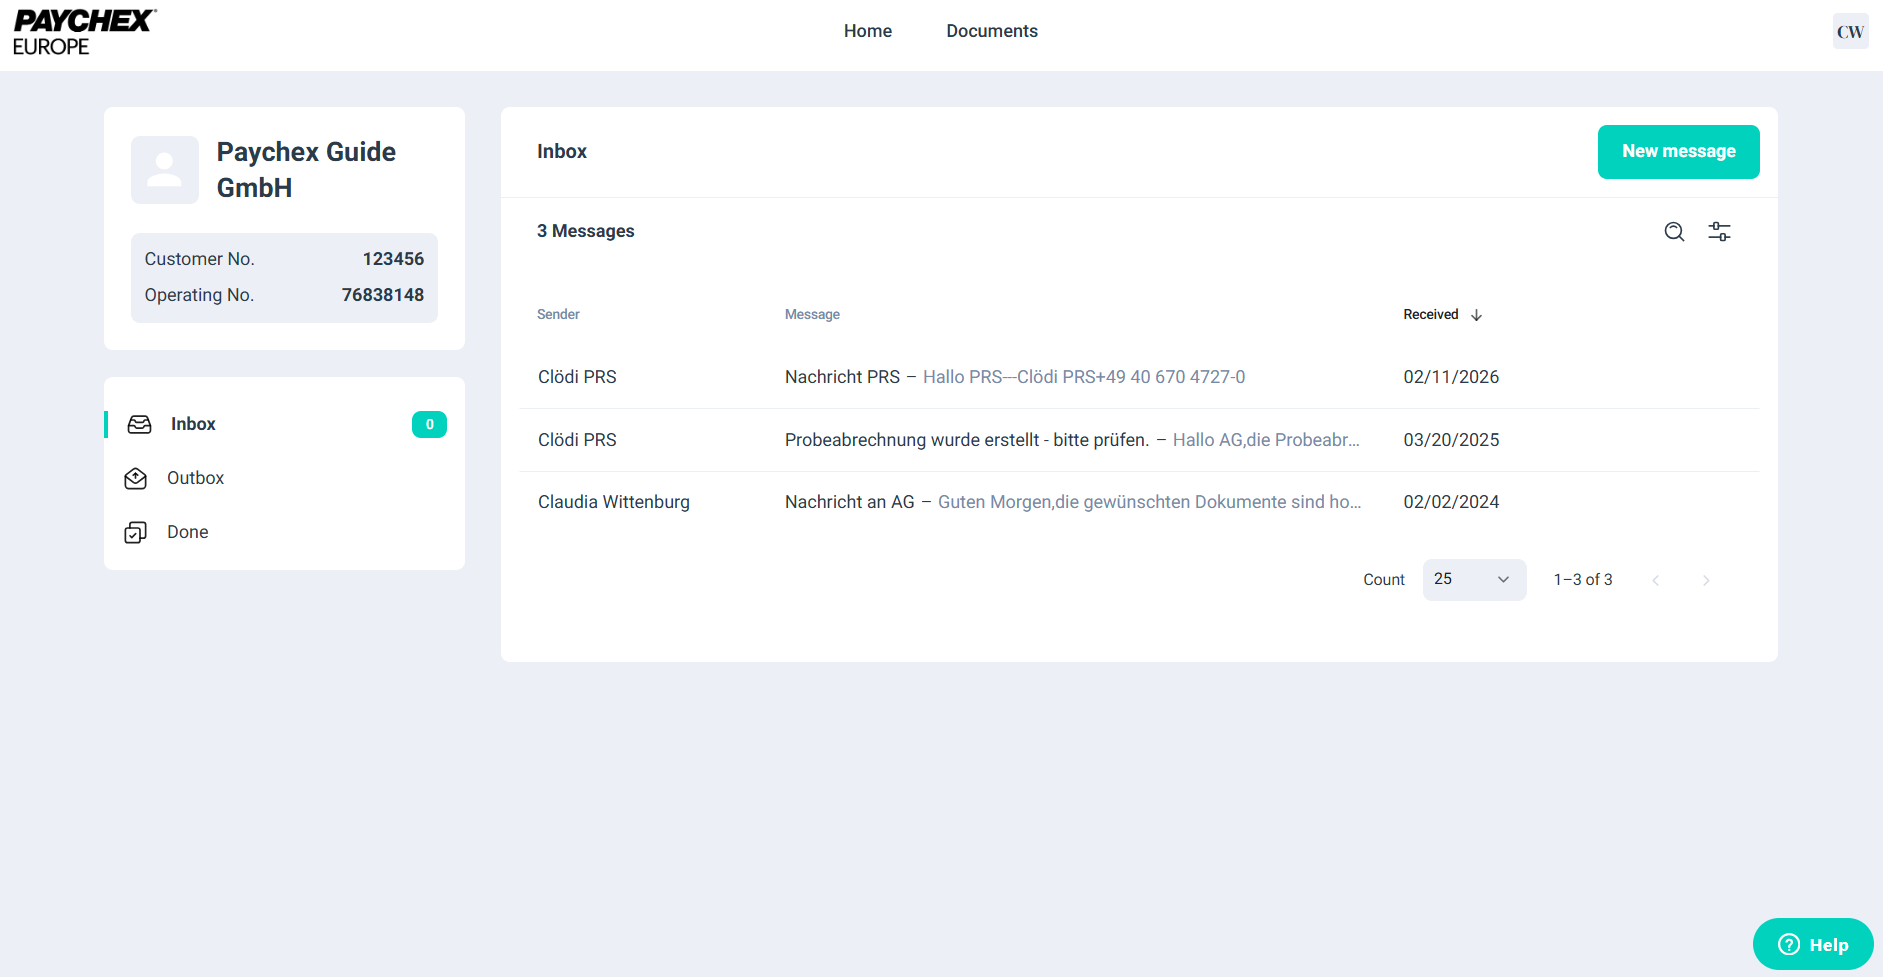Image resolution: width=1883 pixels, height=977 pixels.
Task: Click the company profile placeholder avatar
Action: (x=165, y=170)
